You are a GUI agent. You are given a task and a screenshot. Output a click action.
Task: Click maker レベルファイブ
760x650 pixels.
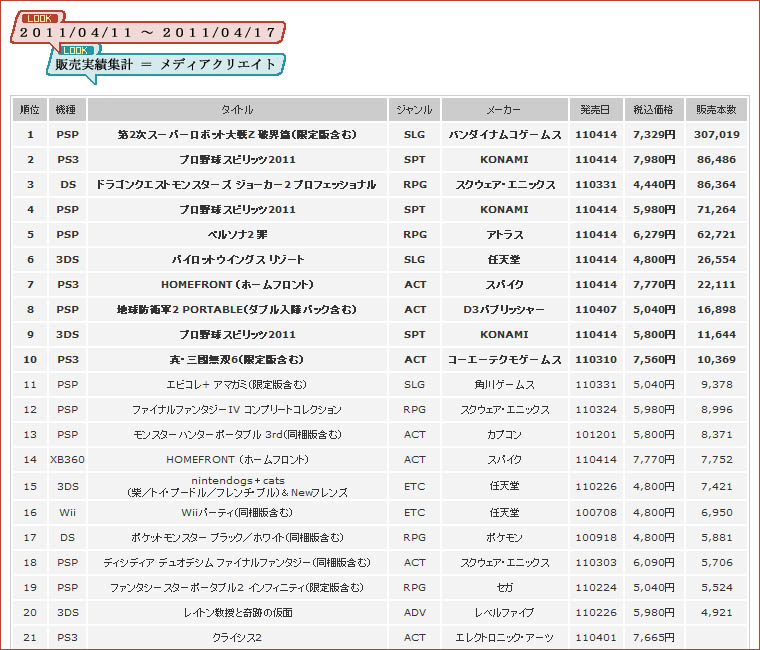[x=504, y=613]
